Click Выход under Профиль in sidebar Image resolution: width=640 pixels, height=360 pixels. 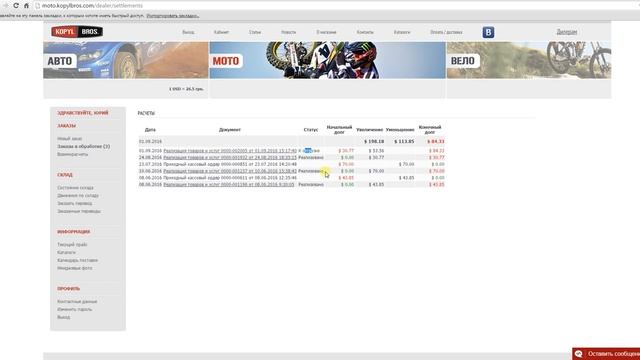tap(64, 317)
